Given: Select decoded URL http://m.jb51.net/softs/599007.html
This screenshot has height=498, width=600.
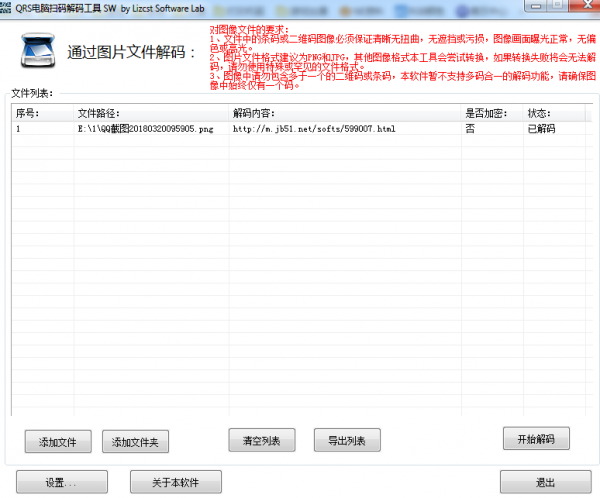Looking at the screenshot, I should pos(314,129).
